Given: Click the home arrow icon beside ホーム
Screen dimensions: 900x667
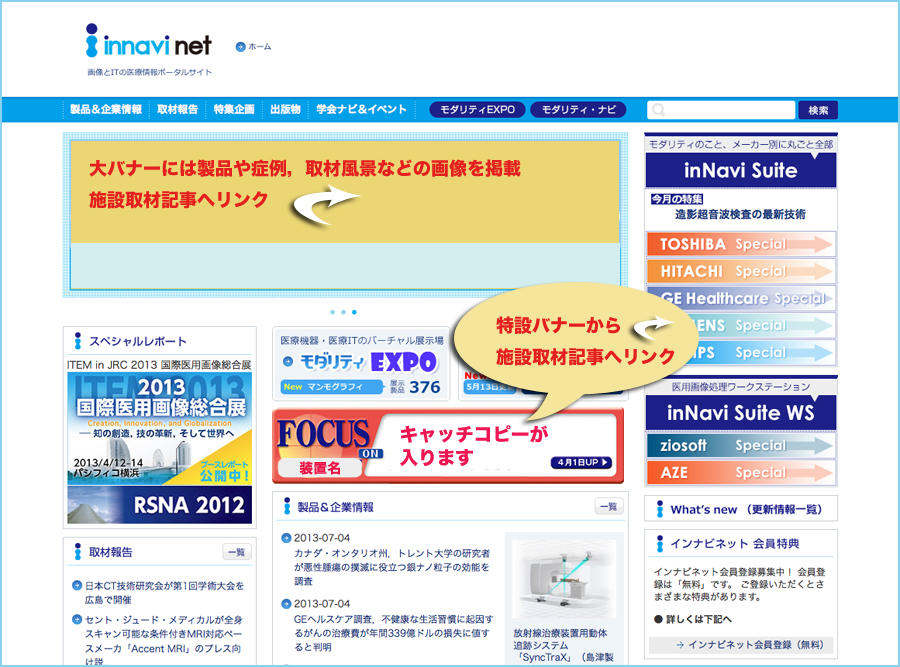Looking at the screenshot, I should click(x=240, y=47).
